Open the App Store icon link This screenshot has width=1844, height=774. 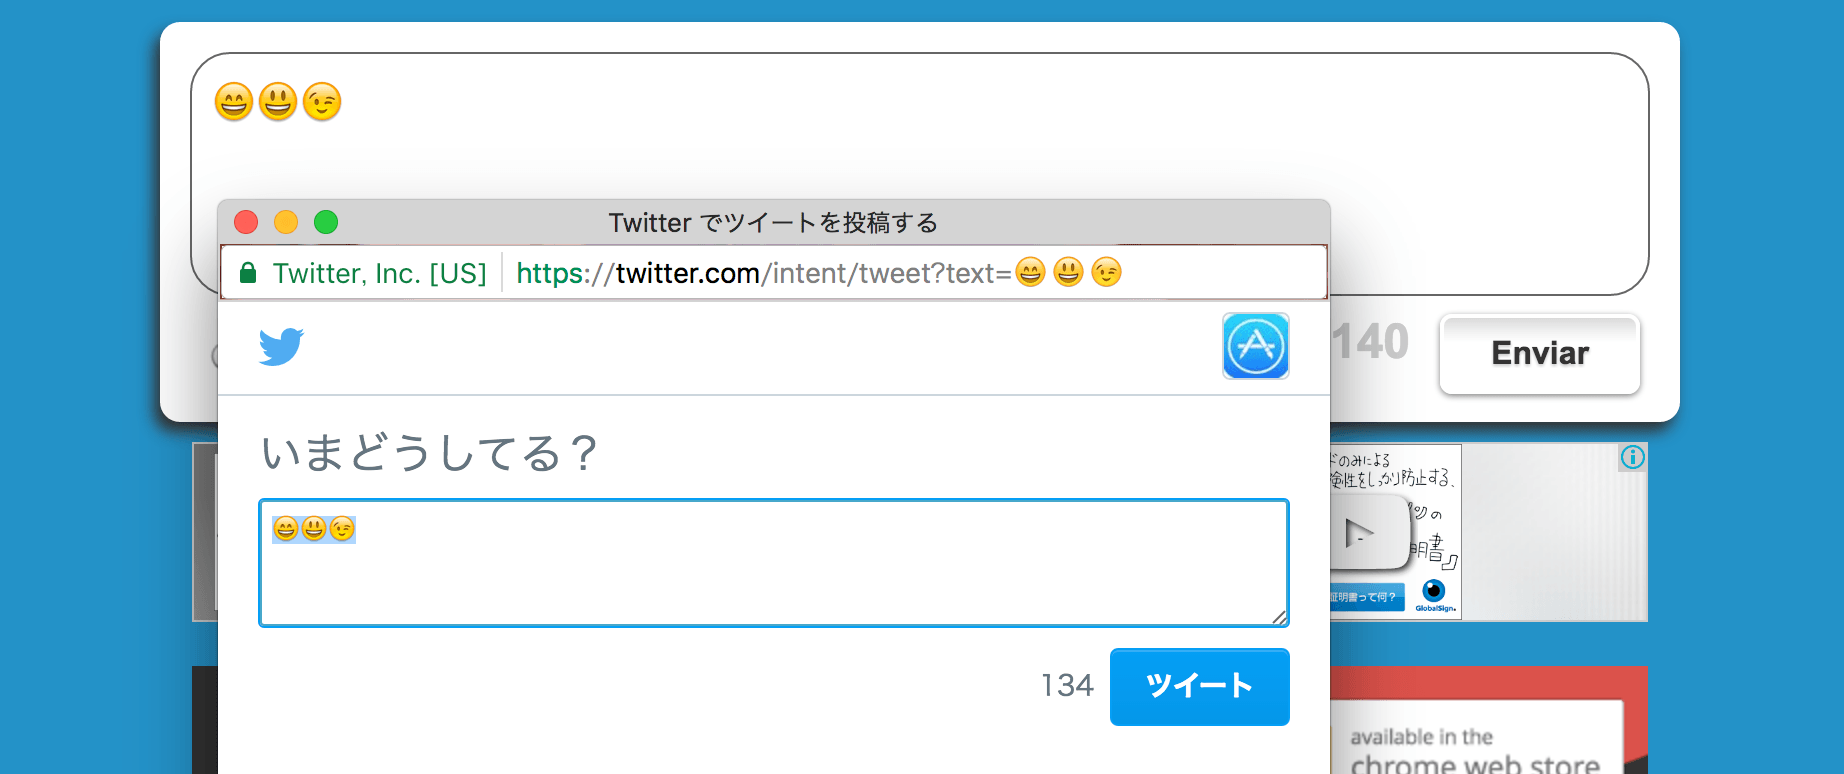click(x=1255, y=346)
